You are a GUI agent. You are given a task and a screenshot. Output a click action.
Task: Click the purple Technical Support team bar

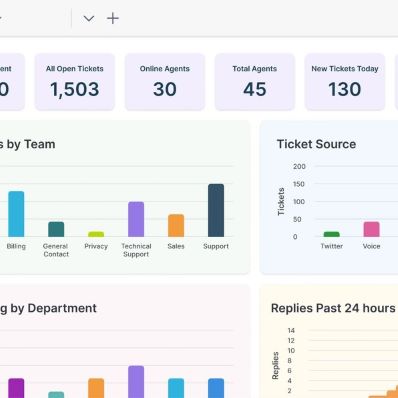(x=136, y=219)
